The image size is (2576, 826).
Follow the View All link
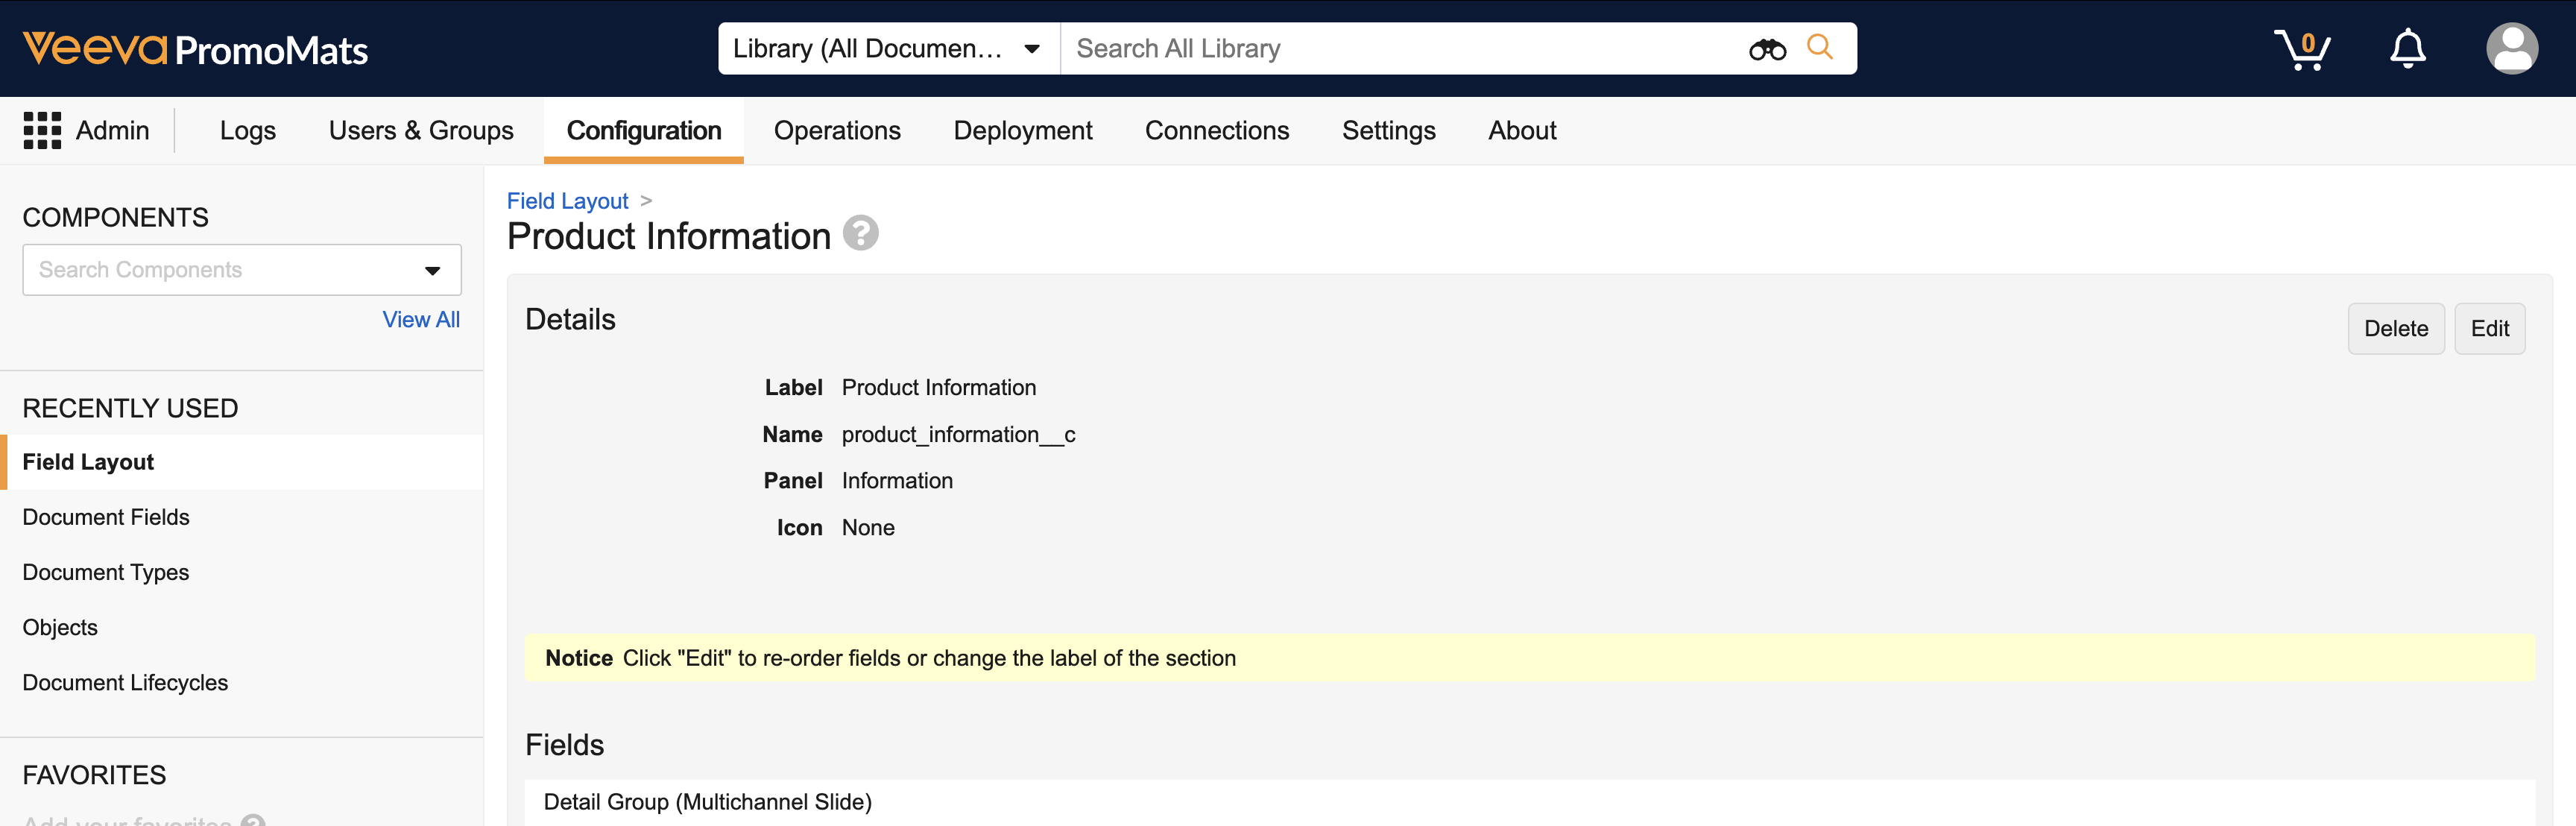pos(421,320)
